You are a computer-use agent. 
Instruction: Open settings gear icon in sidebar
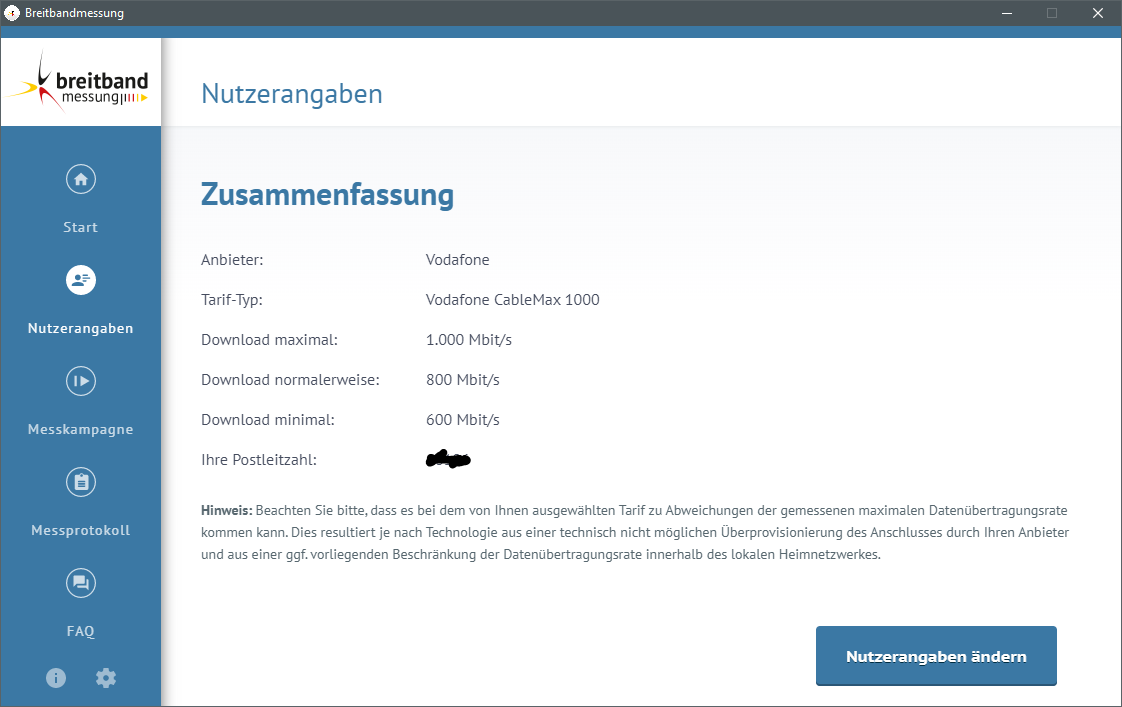106,678
